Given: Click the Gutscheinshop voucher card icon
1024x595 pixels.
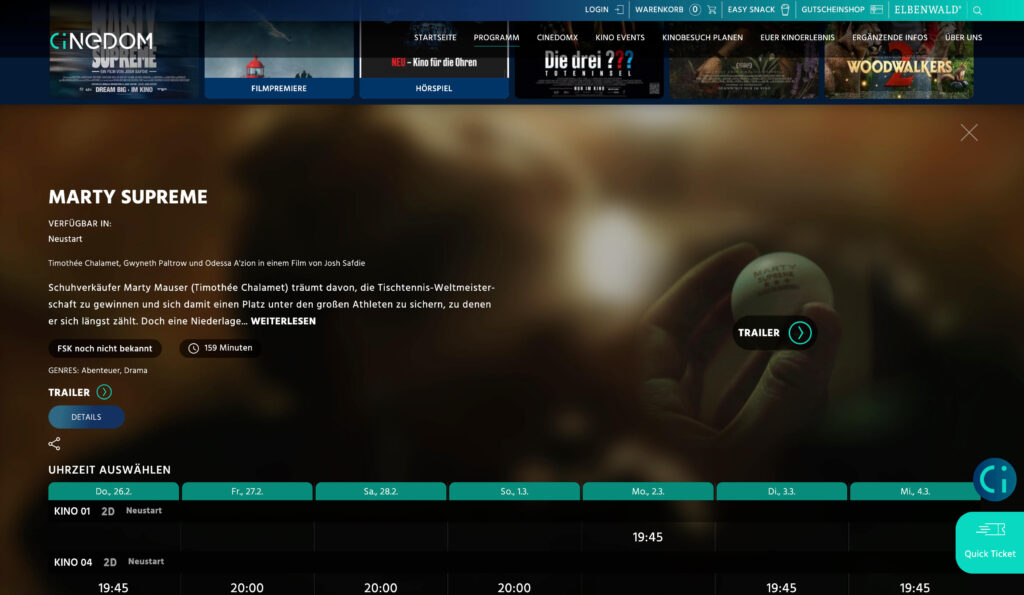Looking at the screenshot, I should 876,10.
